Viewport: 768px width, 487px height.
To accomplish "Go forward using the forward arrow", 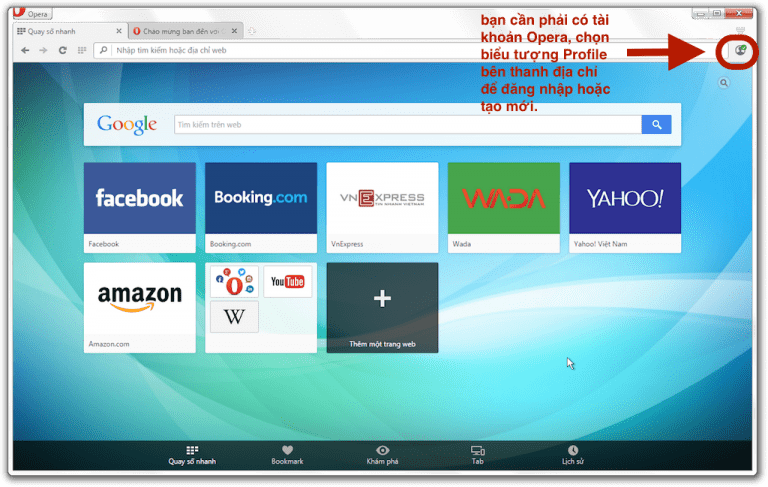I will pyautogui.click(x=43, y=50).
